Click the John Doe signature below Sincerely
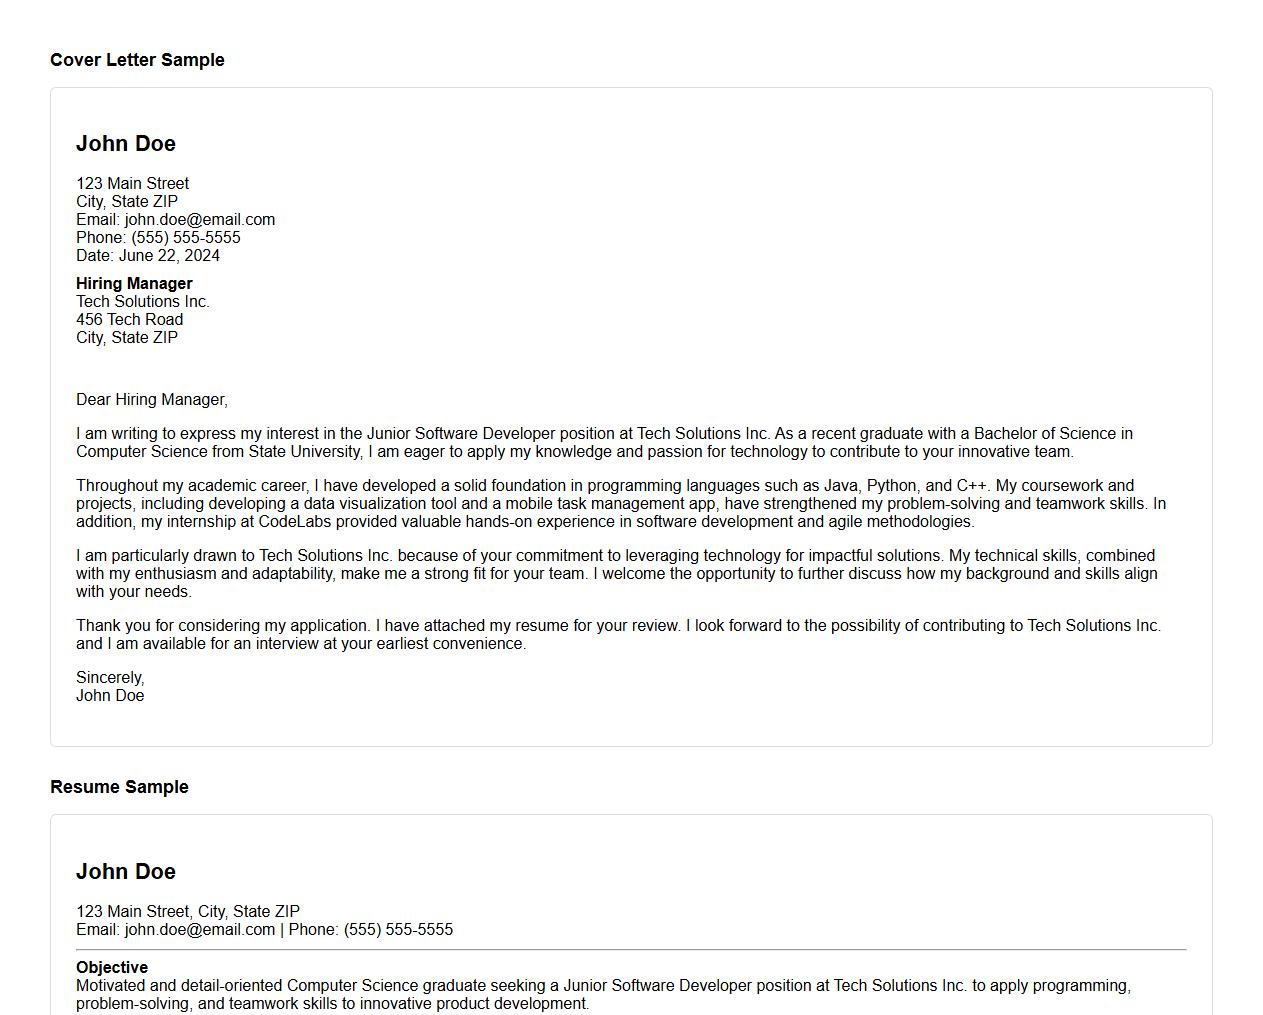 pos(110,696)
